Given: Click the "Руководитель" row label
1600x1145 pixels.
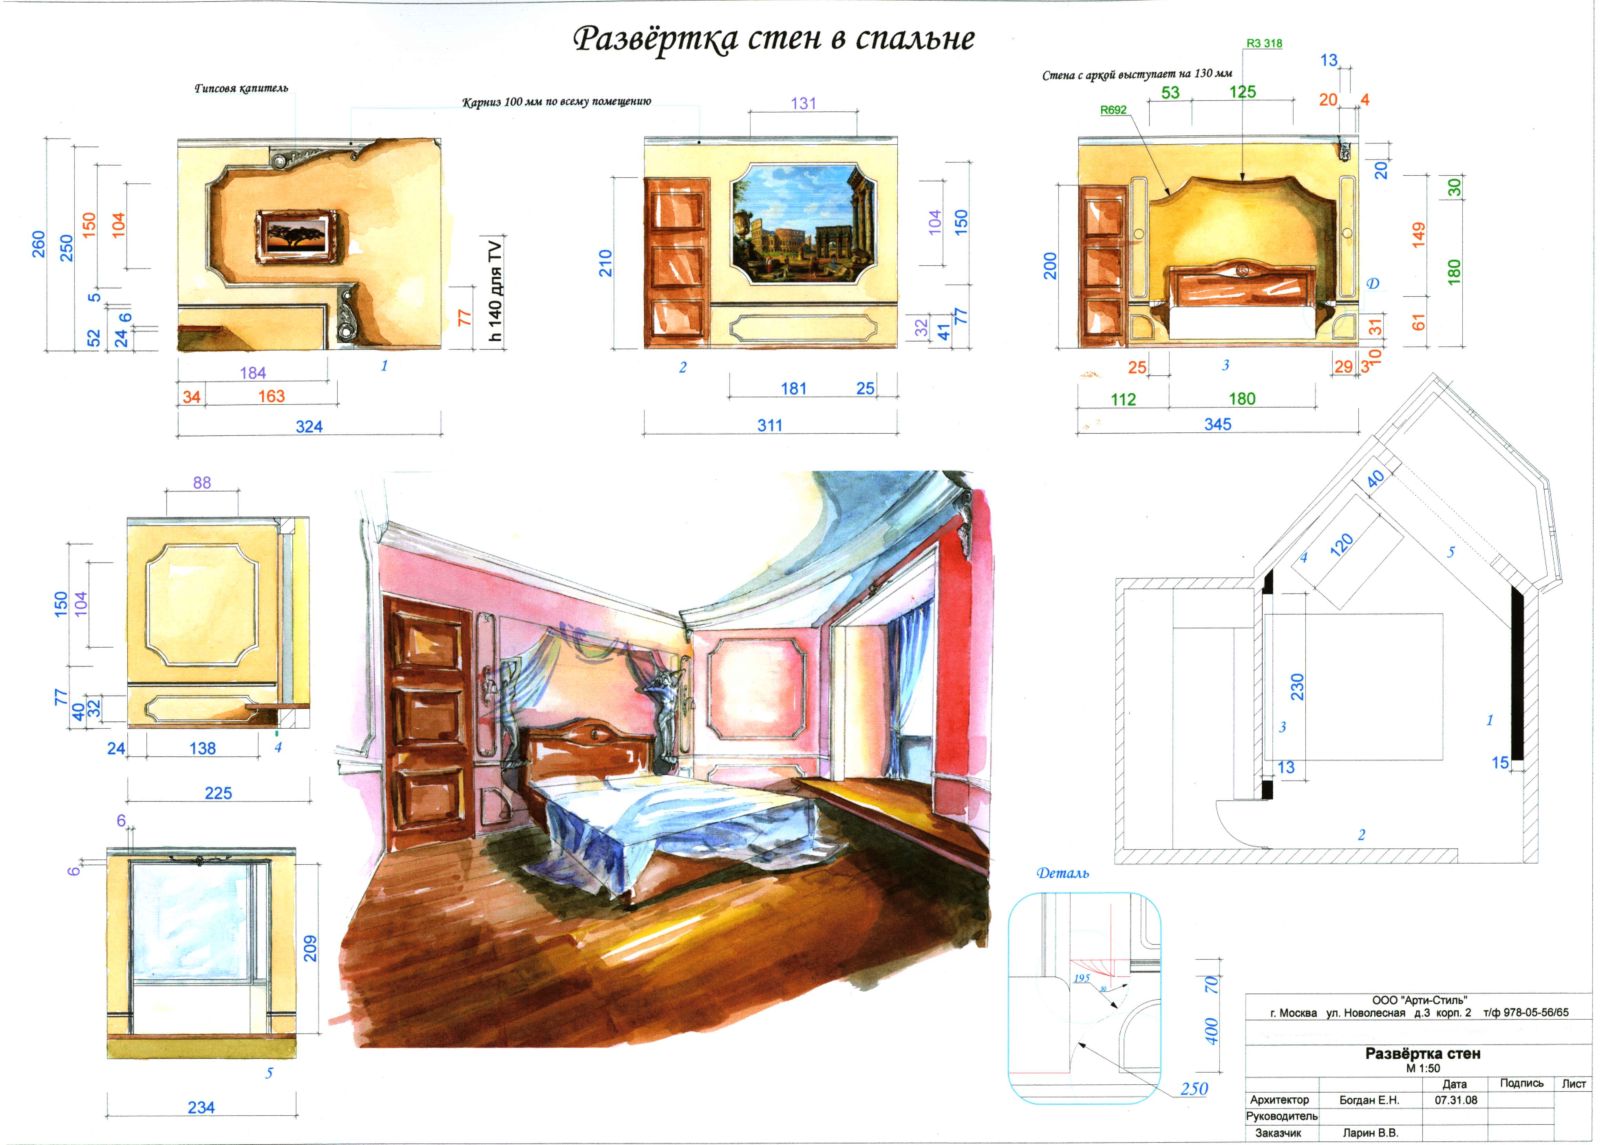Looking at the screenshot, I should coord(1282,1116).
